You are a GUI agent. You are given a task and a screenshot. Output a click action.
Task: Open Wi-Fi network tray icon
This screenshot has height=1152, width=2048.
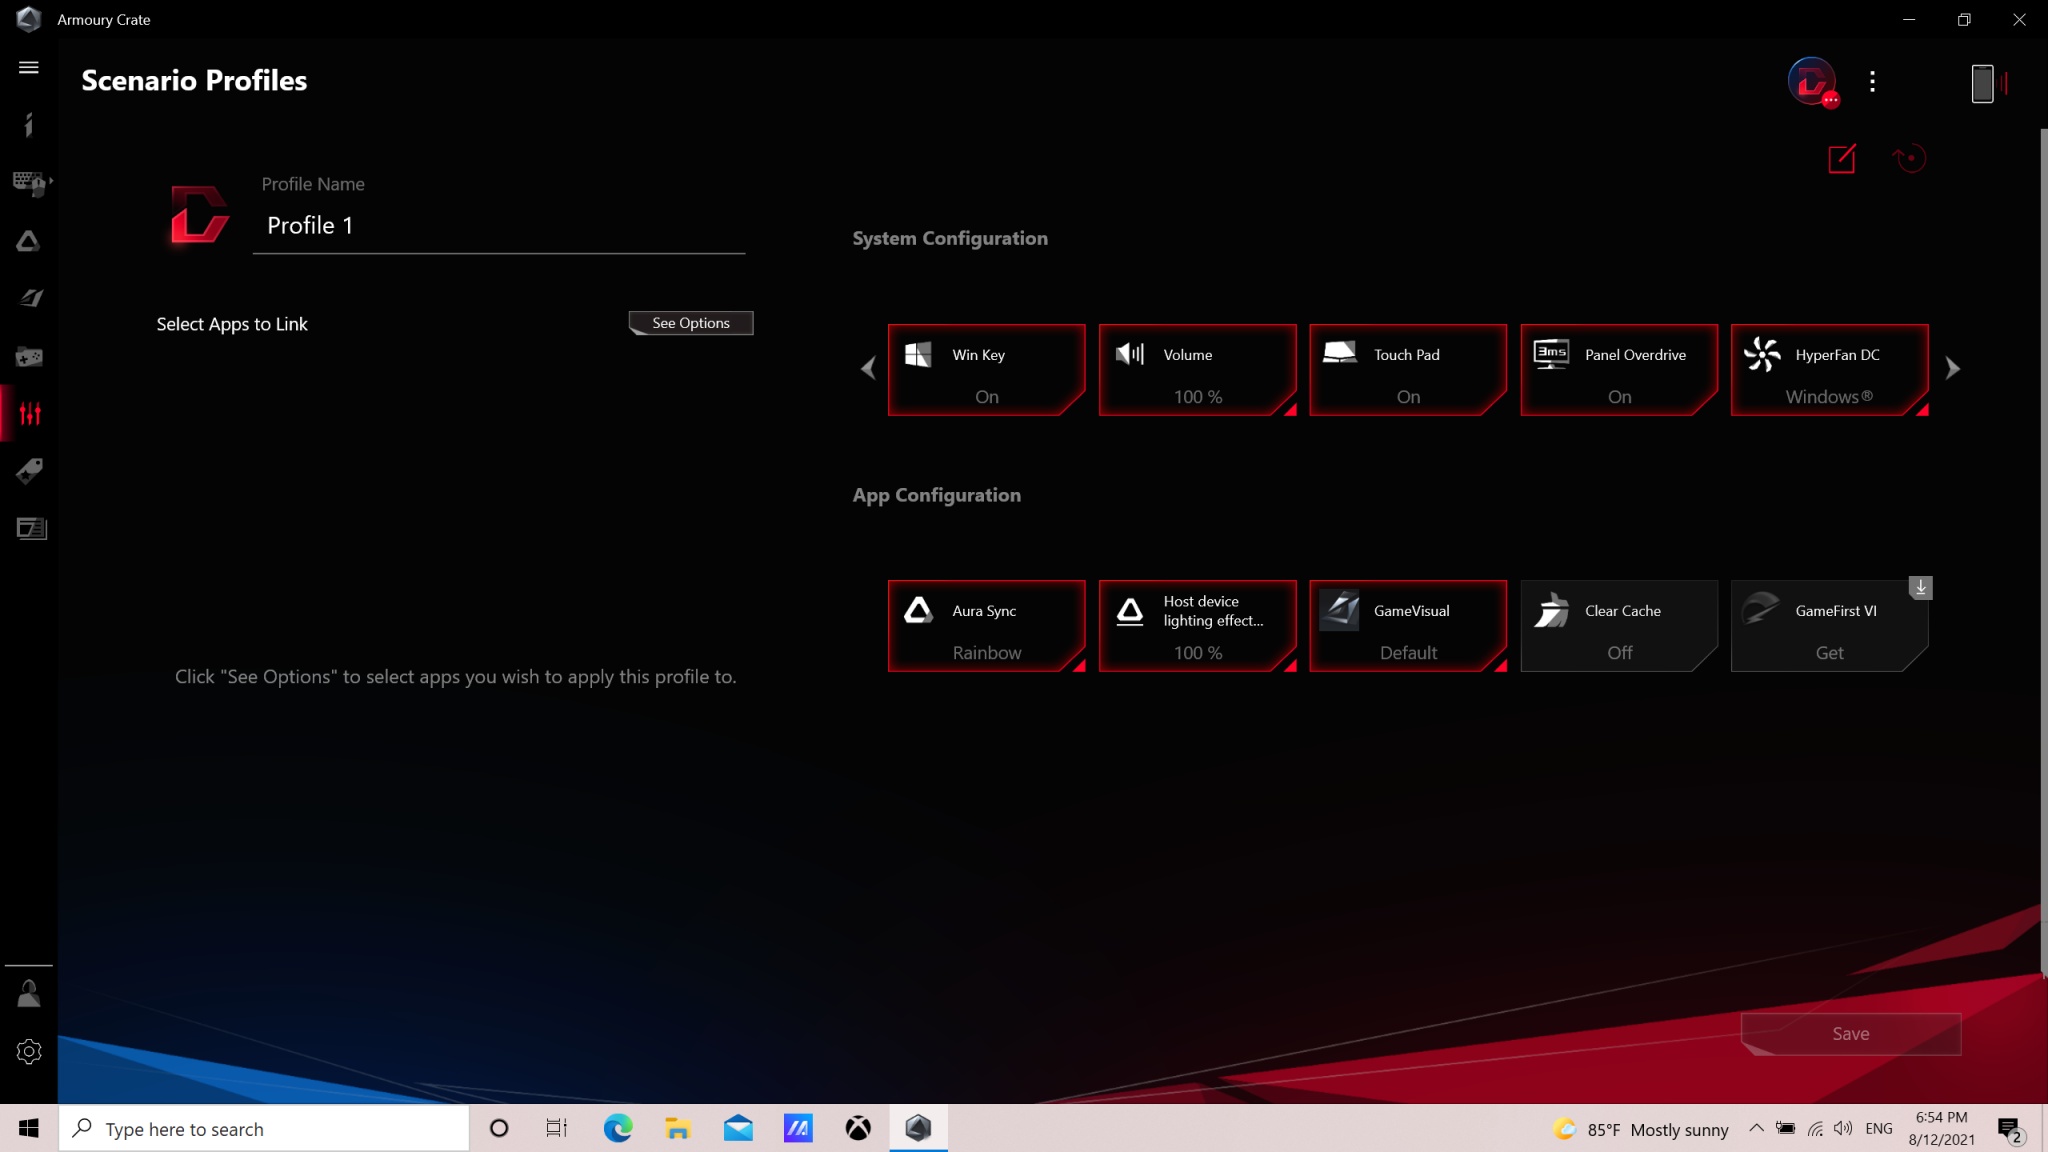[x=1815, y=1129]
